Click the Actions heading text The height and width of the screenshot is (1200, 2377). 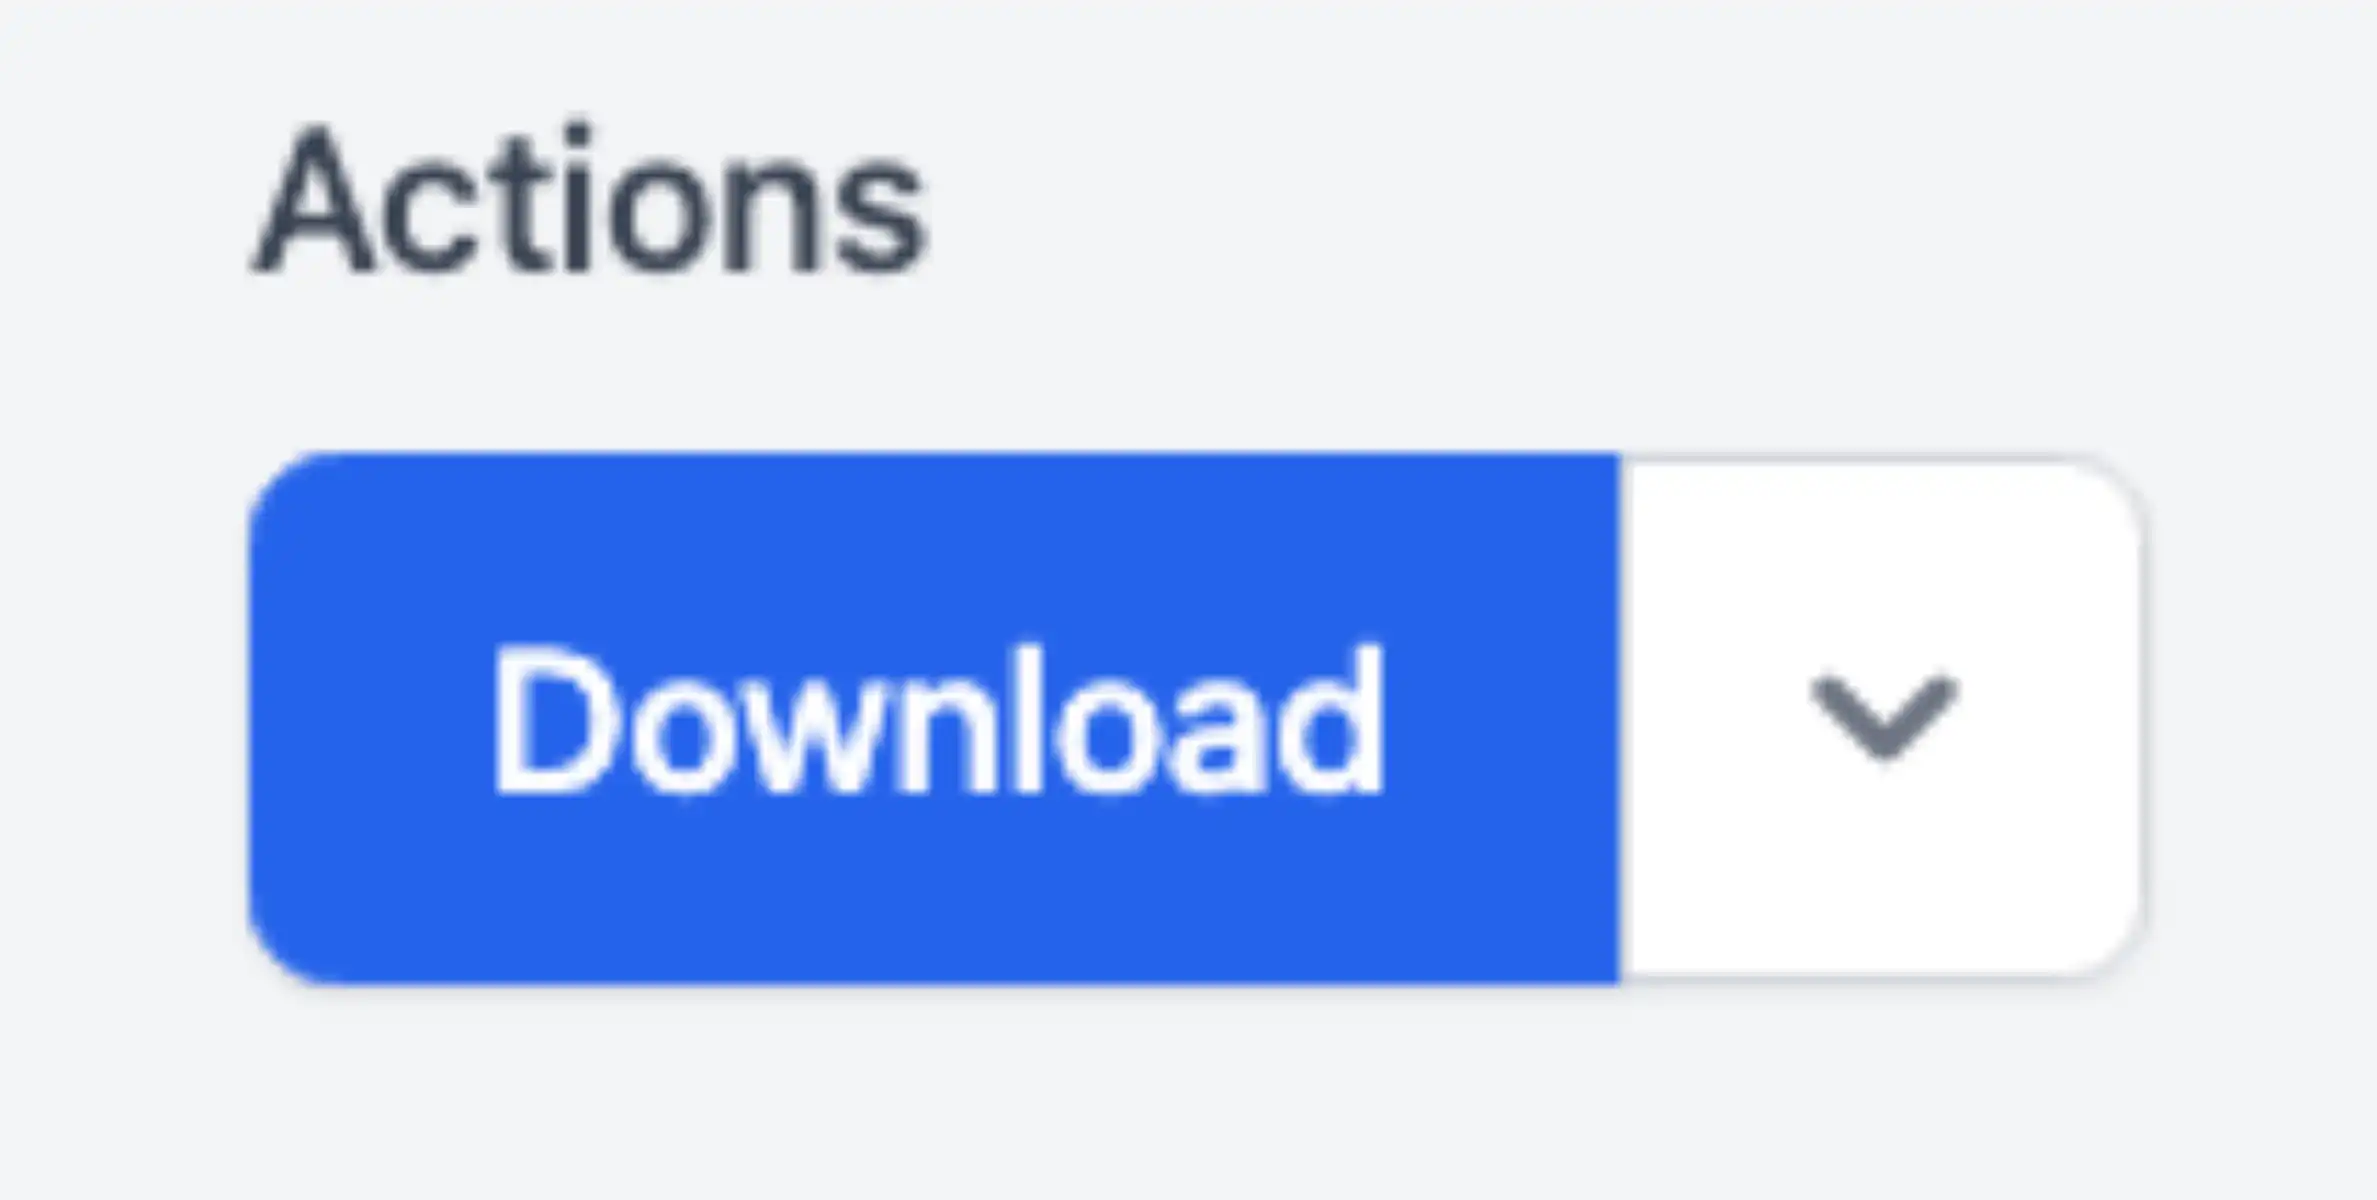coord(590,200)
